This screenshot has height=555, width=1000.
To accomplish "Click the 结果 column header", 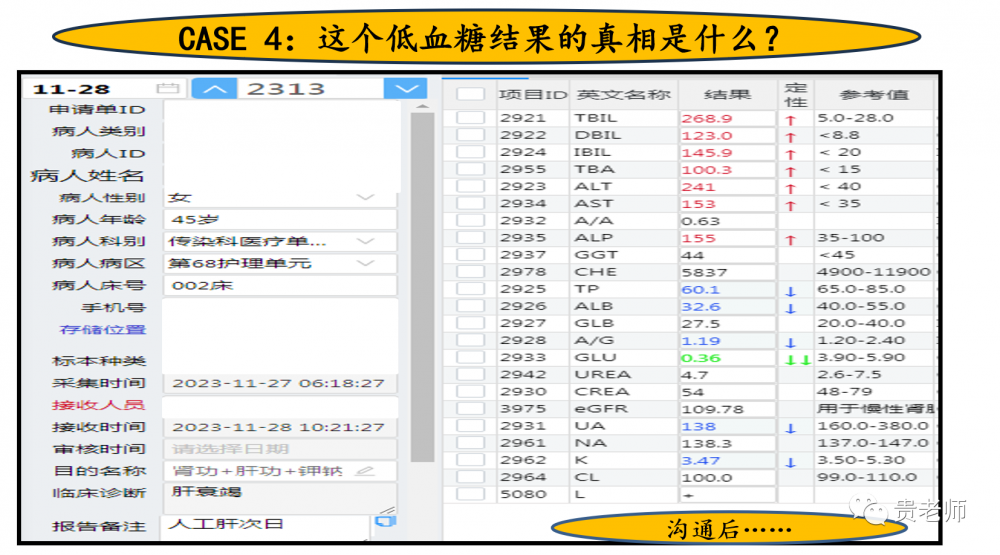I will click(727, 95).
